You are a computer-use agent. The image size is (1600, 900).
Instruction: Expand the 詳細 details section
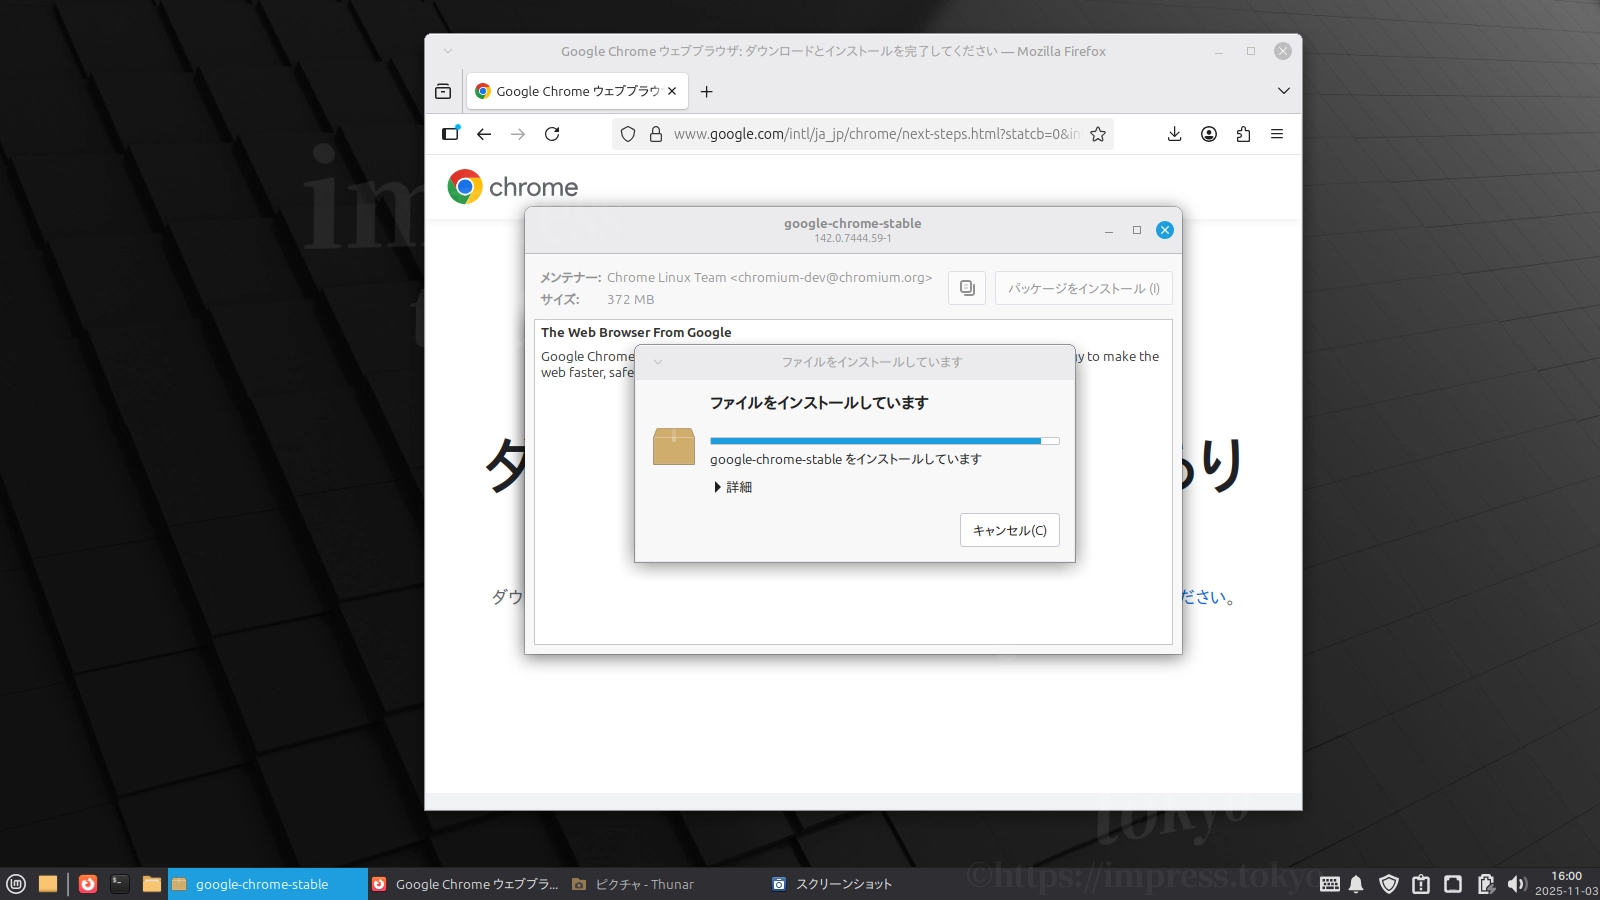click(x=733, y=487)
